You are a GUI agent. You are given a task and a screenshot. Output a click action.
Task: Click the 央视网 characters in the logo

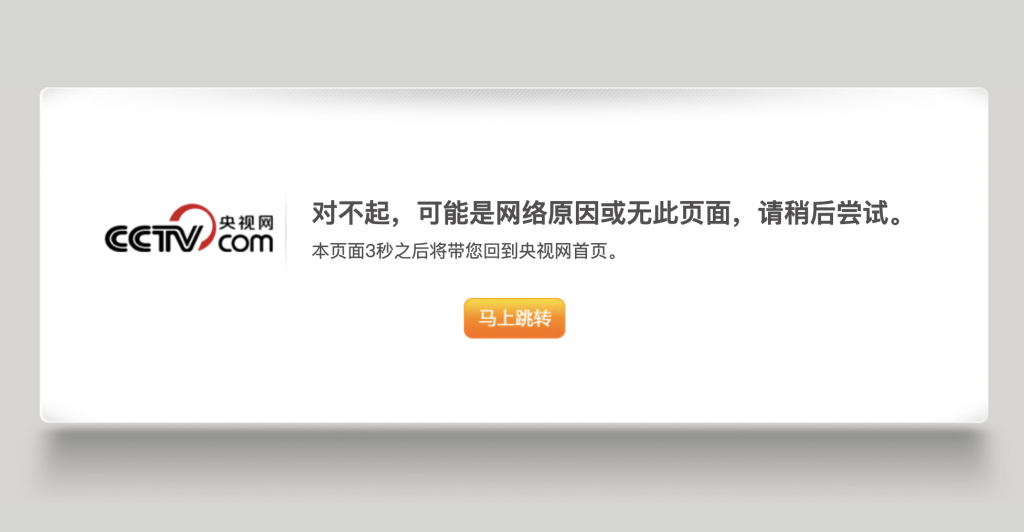coord(246,223)
